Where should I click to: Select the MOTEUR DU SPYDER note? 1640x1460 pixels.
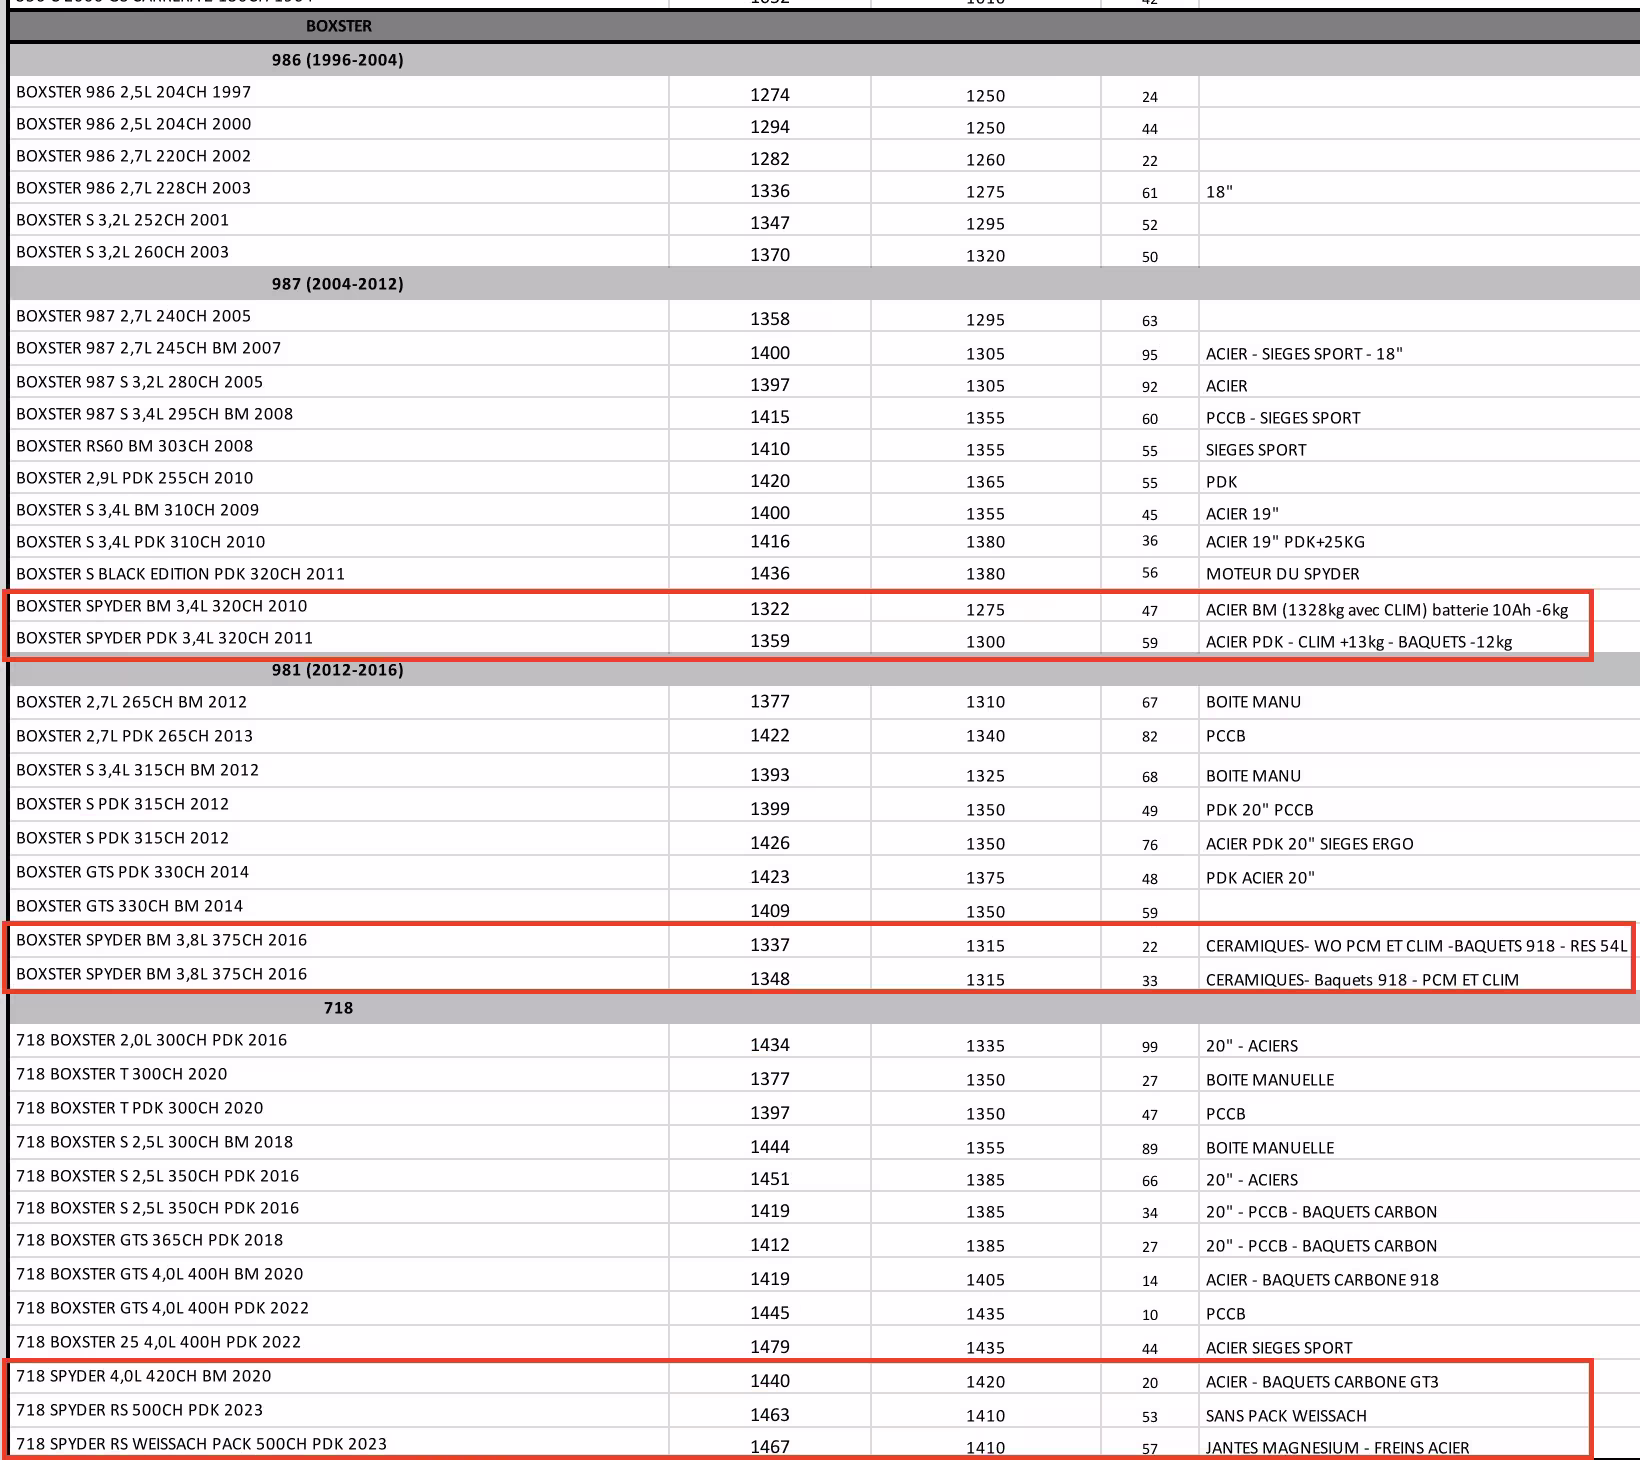tap(1283, 574)
